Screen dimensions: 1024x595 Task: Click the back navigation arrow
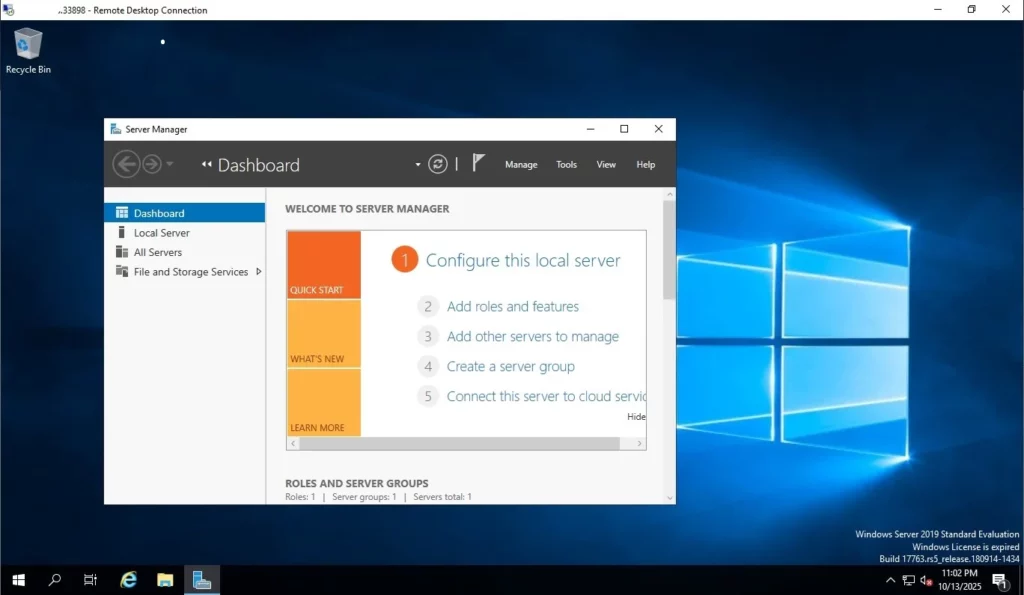[x=125, y=163]
